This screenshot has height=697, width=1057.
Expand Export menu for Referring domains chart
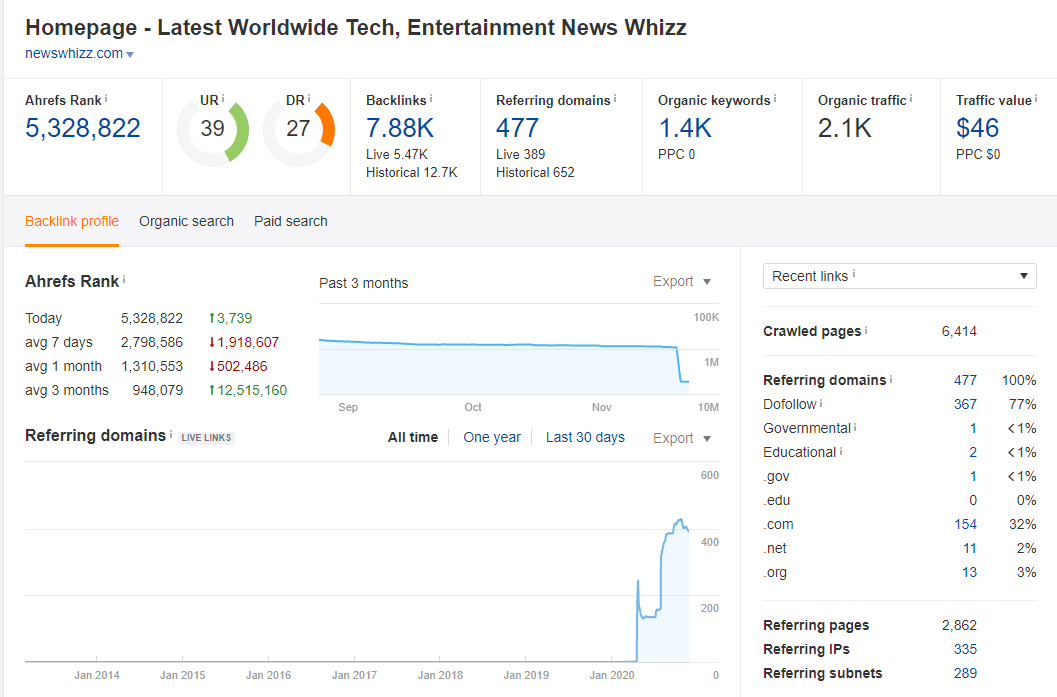[x=682, y=438]
